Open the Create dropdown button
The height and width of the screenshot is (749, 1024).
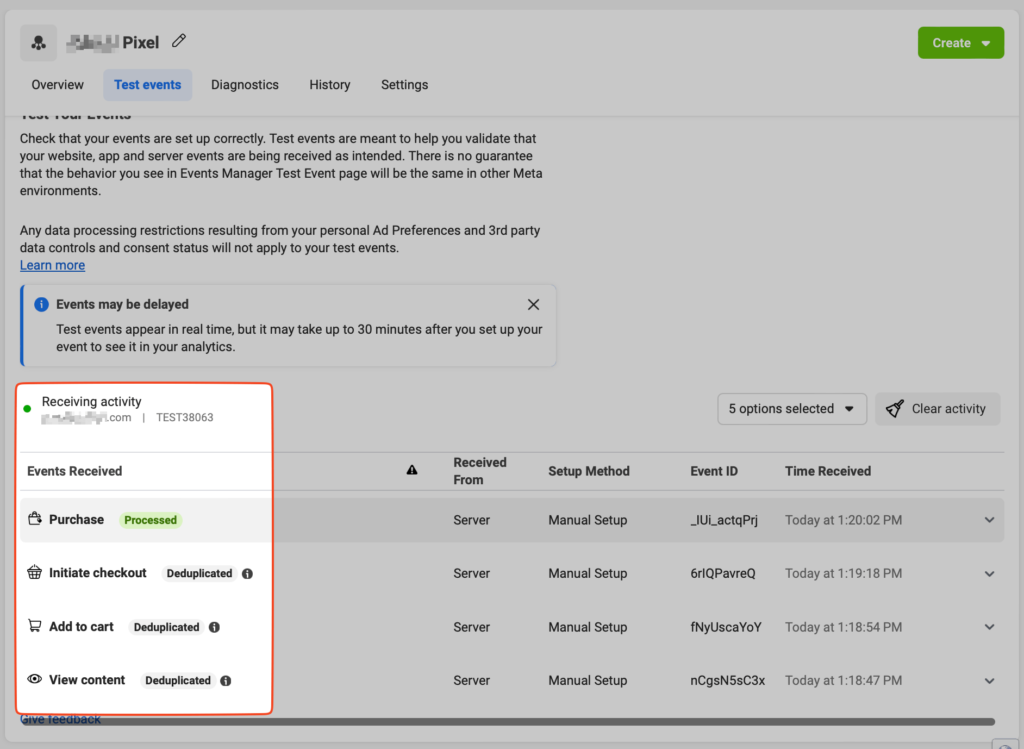pyautogui.click(x=961, y=43)
